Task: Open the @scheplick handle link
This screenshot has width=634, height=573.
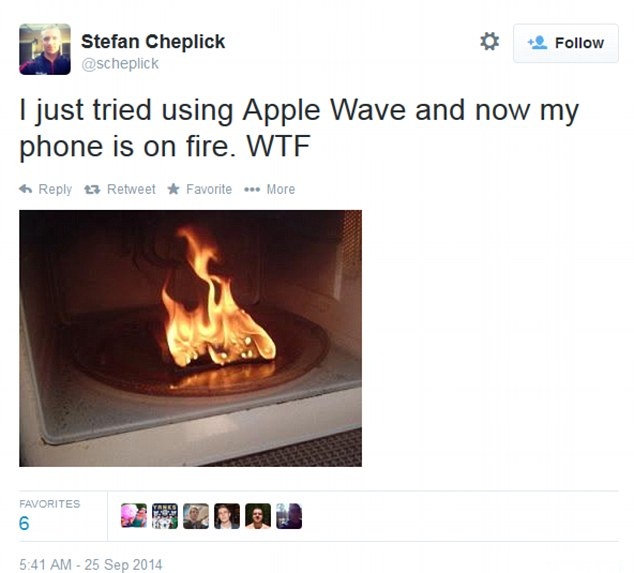Action: 120,64
